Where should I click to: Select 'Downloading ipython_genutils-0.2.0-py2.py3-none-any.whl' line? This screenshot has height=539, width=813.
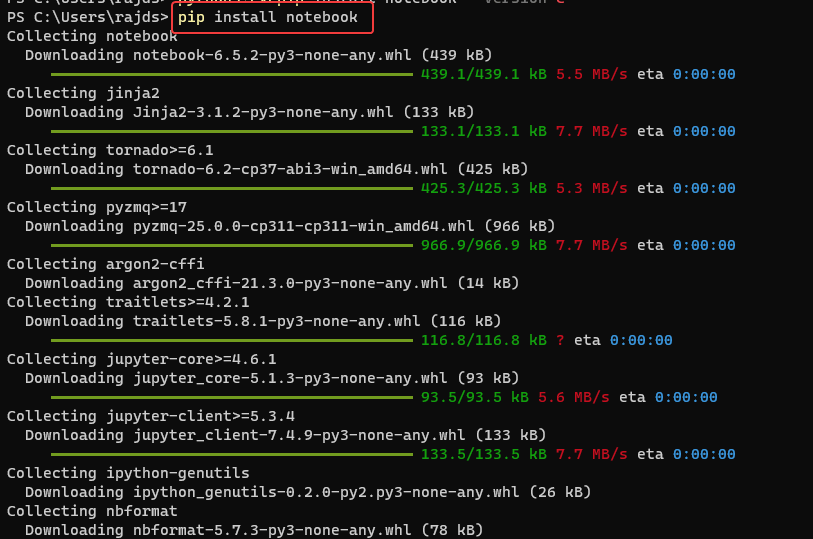point(308,492)
